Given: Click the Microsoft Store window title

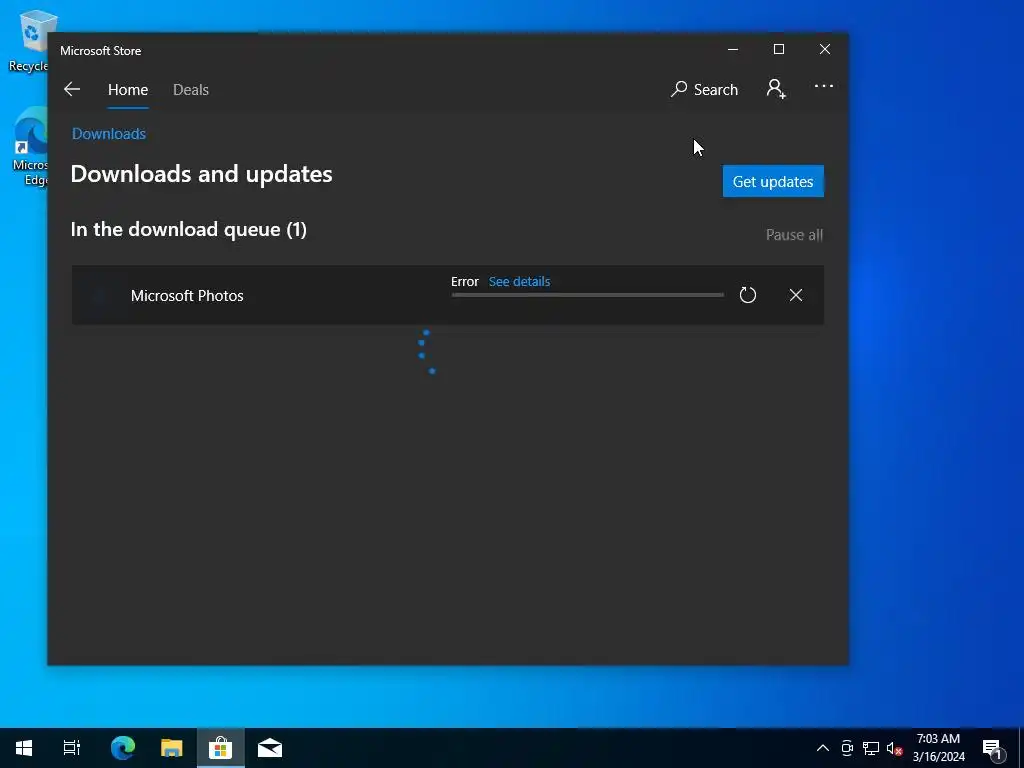Looking at the screenshot, I should (101, 51).
